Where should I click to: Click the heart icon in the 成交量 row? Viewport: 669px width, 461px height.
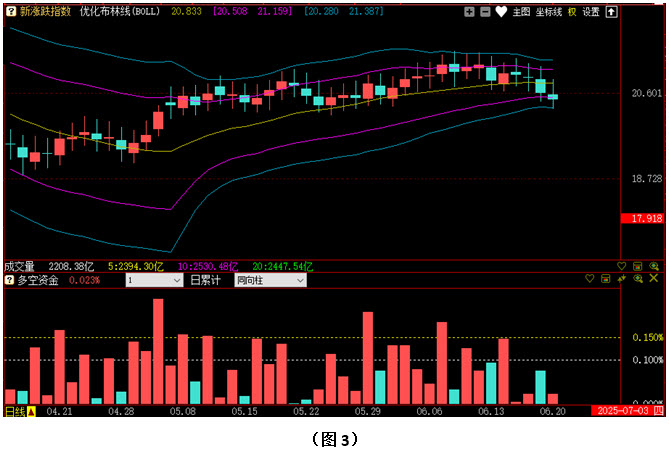(621, 267)
